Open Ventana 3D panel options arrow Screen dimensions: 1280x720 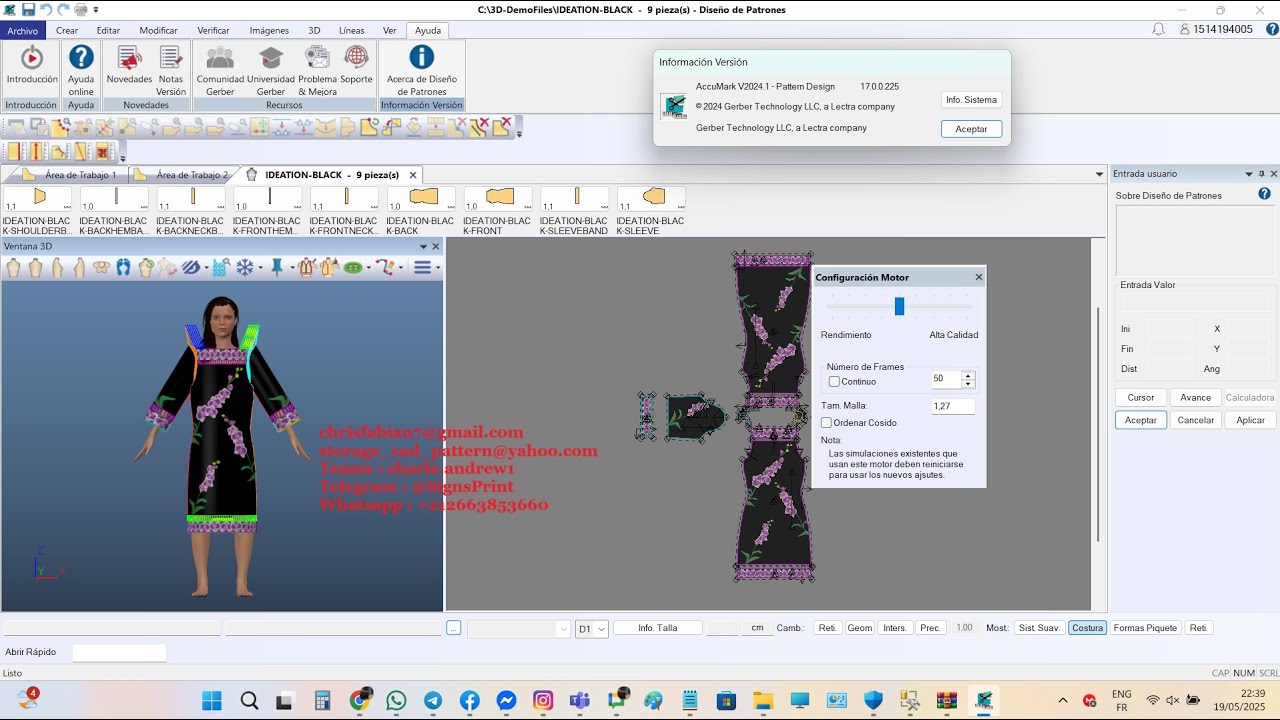pyautogui.click(x=423, y=246)
